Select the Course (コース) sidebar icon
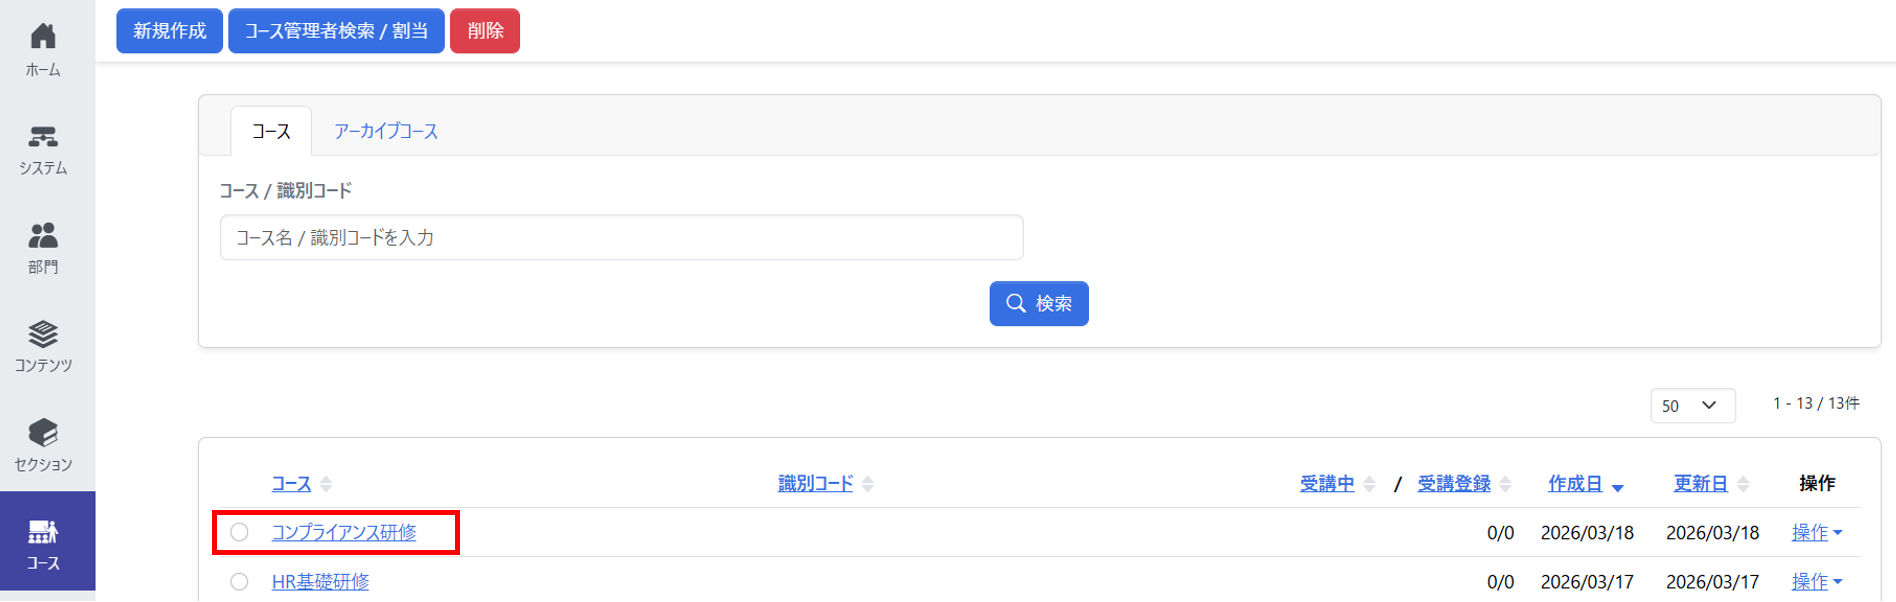The width and height of the screenshot is (1896, 602). coord(43,532)
